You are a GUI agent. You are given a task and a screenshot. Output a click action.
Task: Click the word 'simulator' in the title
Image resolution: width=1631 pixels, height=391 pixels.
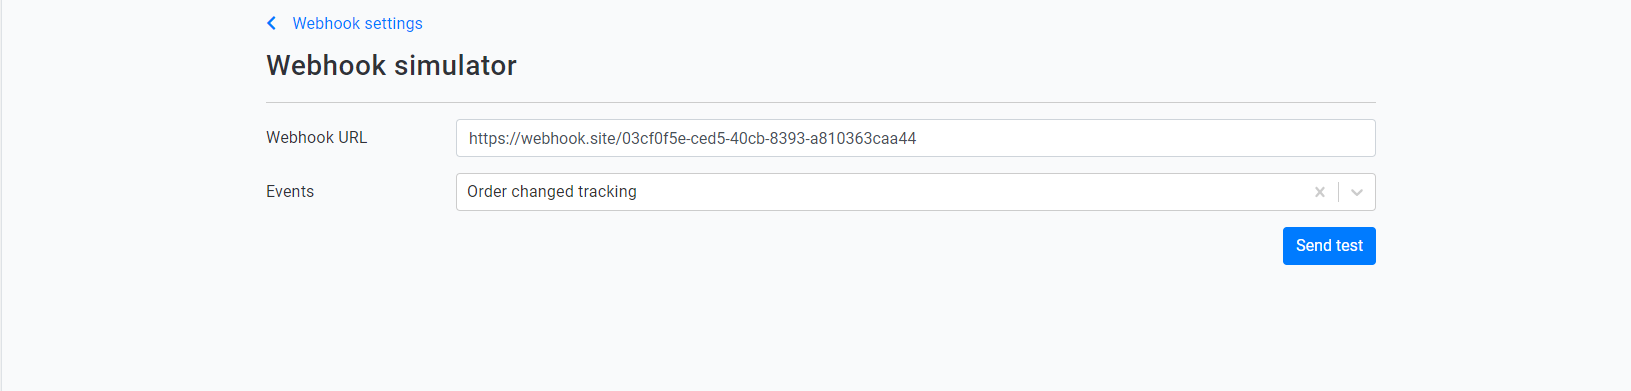[x=455, y=65]
